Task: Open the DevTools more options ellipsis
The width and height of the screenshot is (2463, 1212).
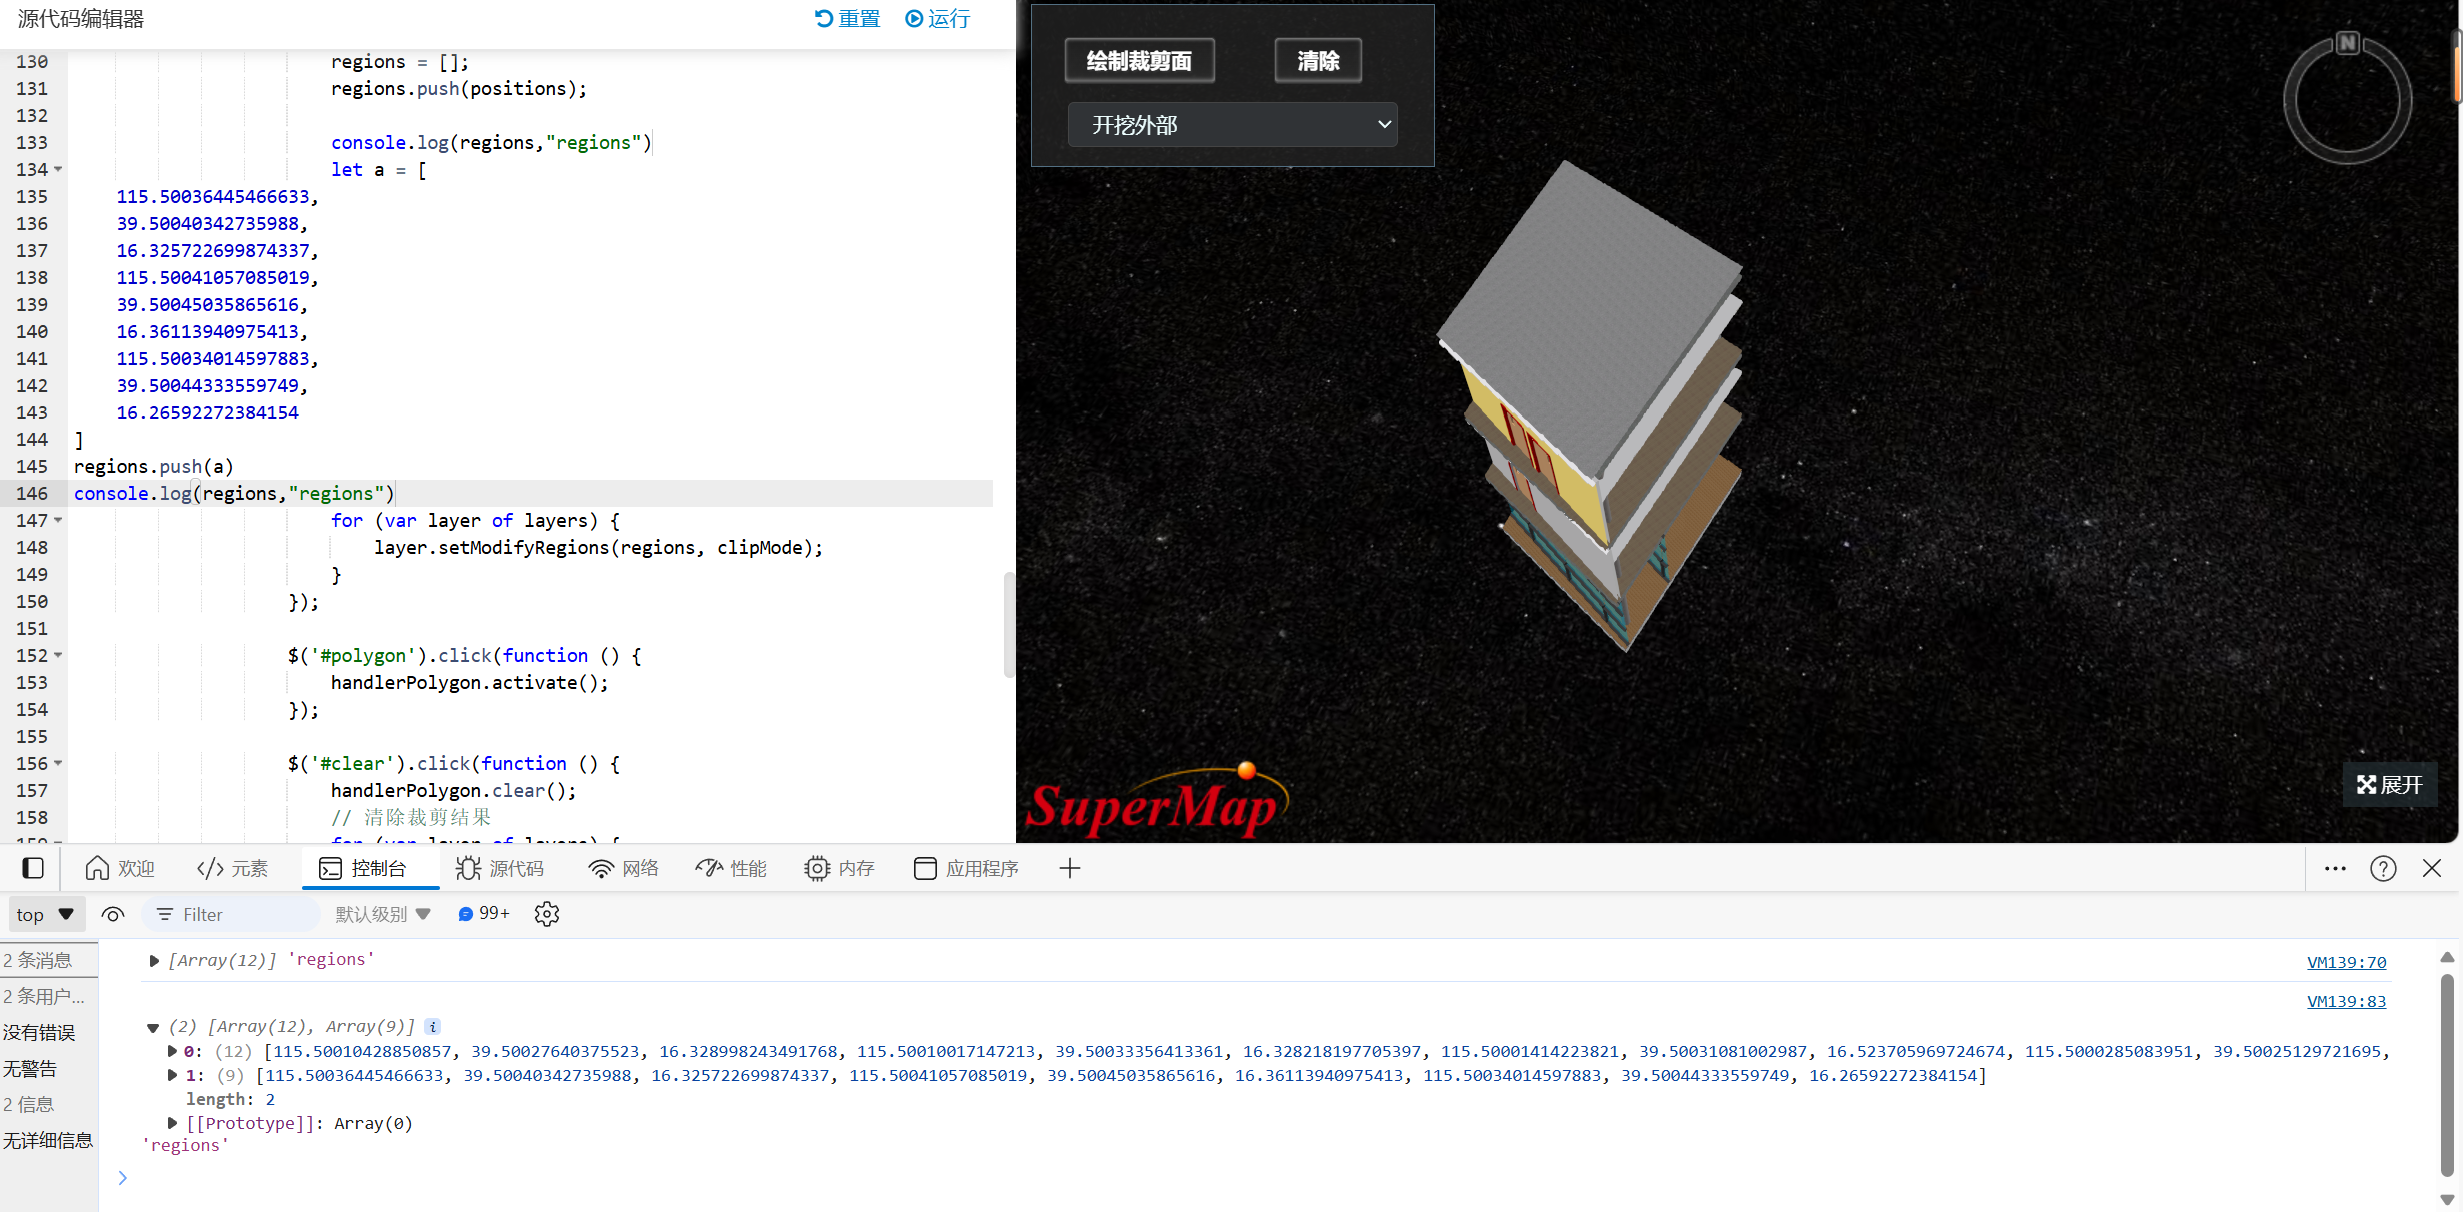Action: (2335, 868)
